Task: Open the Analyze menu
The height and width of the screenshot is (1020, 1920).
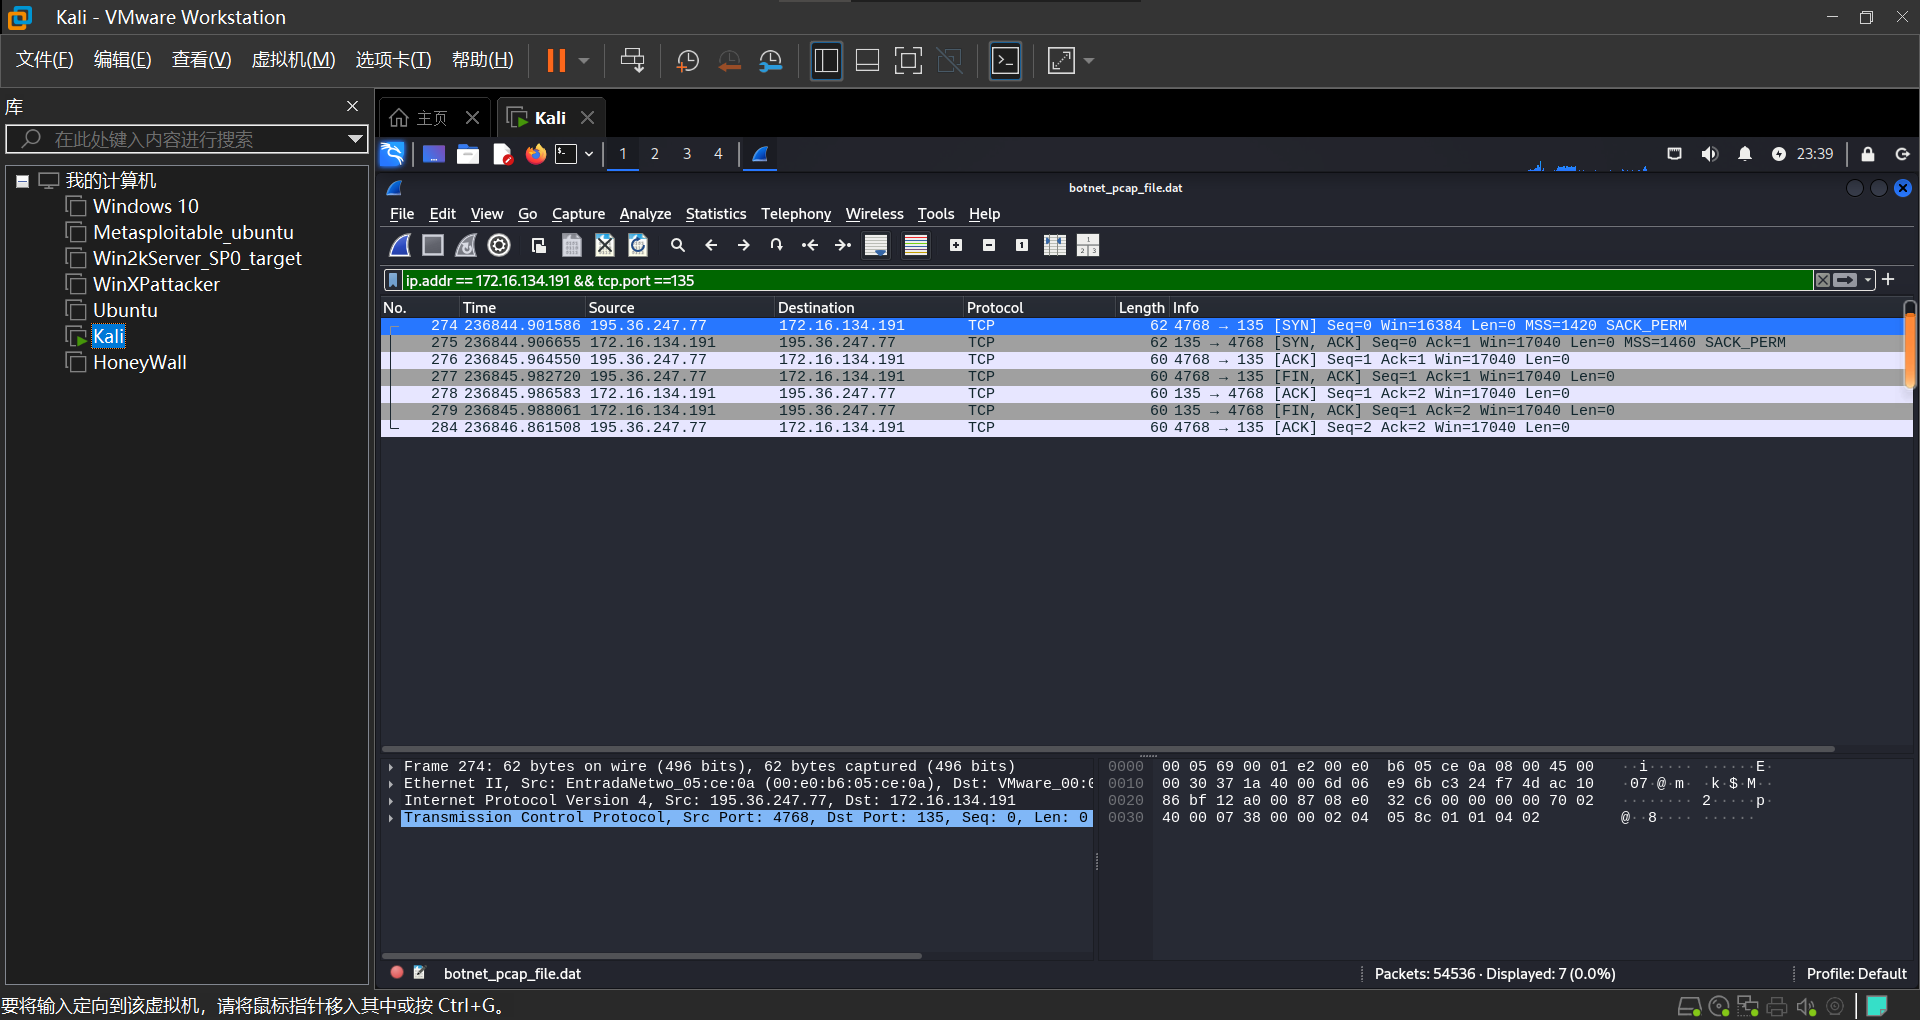Action: point(645,214)
